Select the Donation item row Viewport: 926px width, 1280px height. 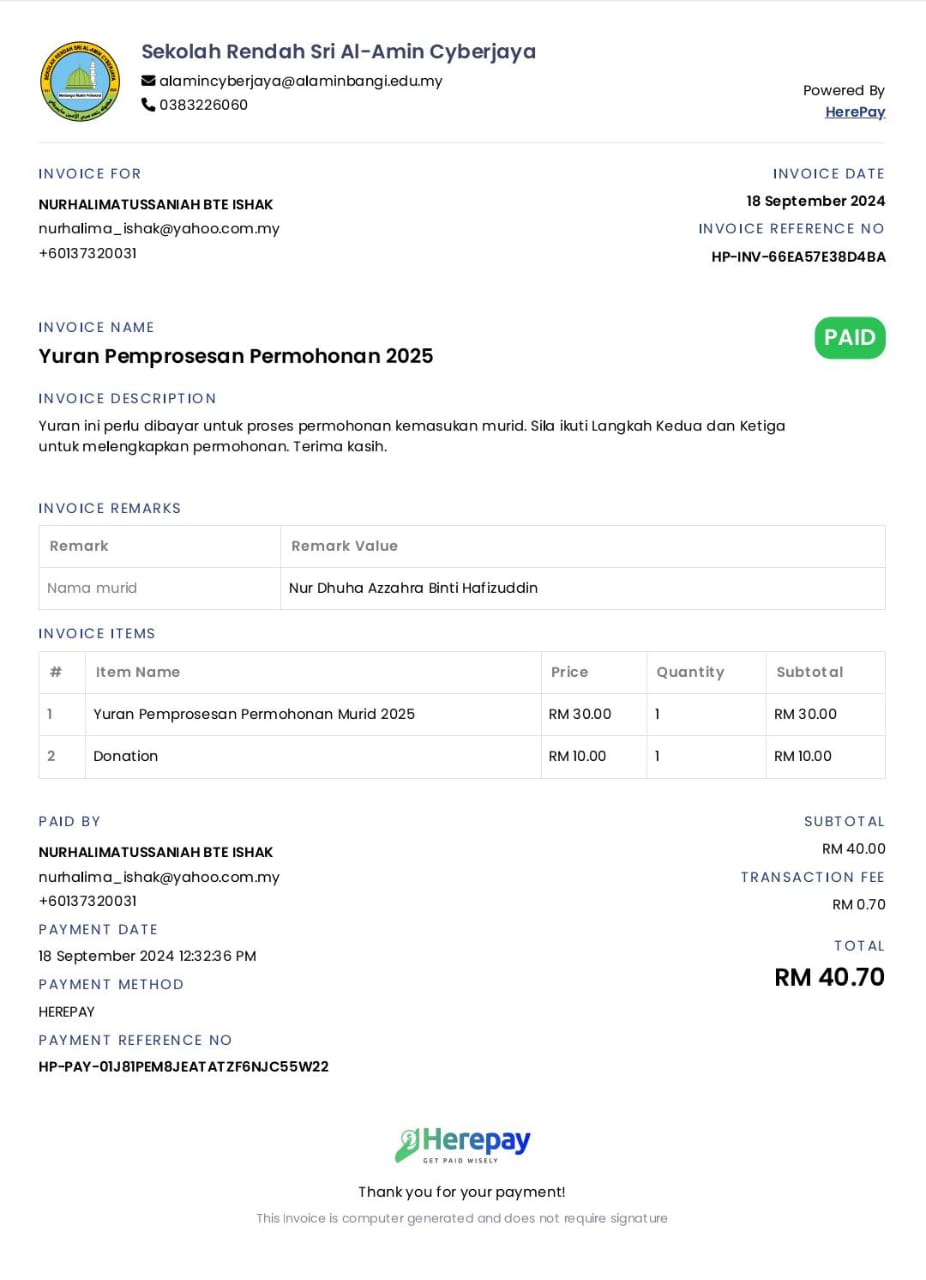(462, 757)
